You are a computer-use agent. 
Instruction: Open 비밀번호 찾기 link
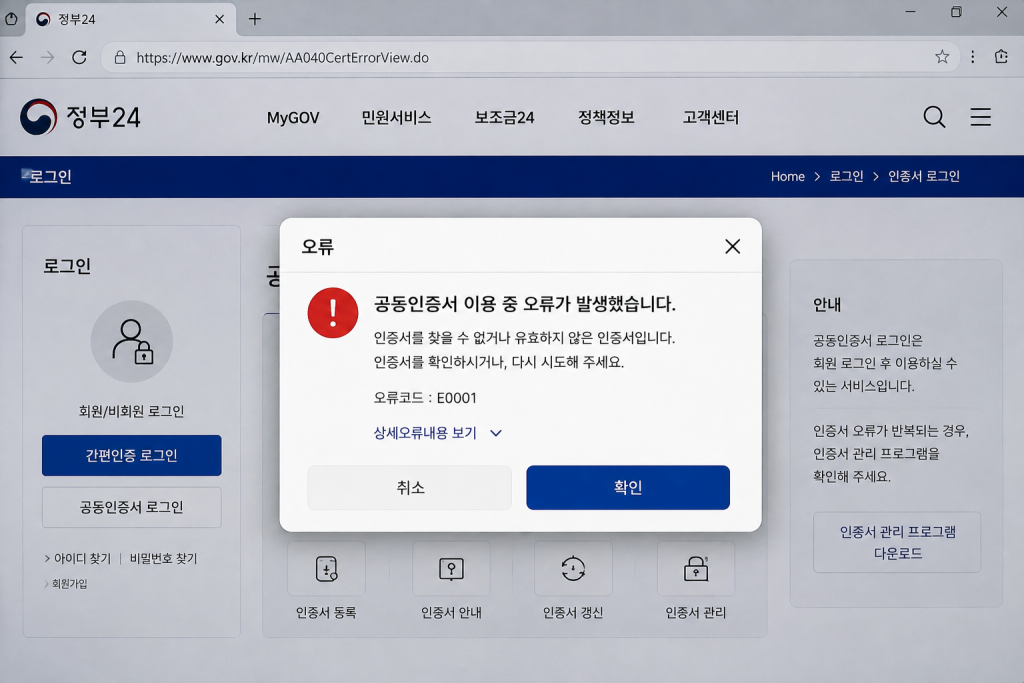163,558
